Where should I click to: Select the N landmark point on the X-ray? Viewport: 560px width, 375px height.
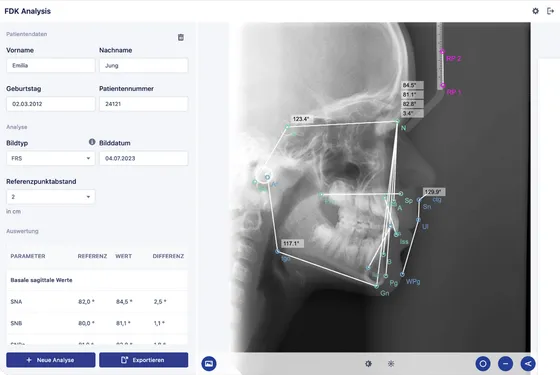pyautogui.click(x=398, y=122)
